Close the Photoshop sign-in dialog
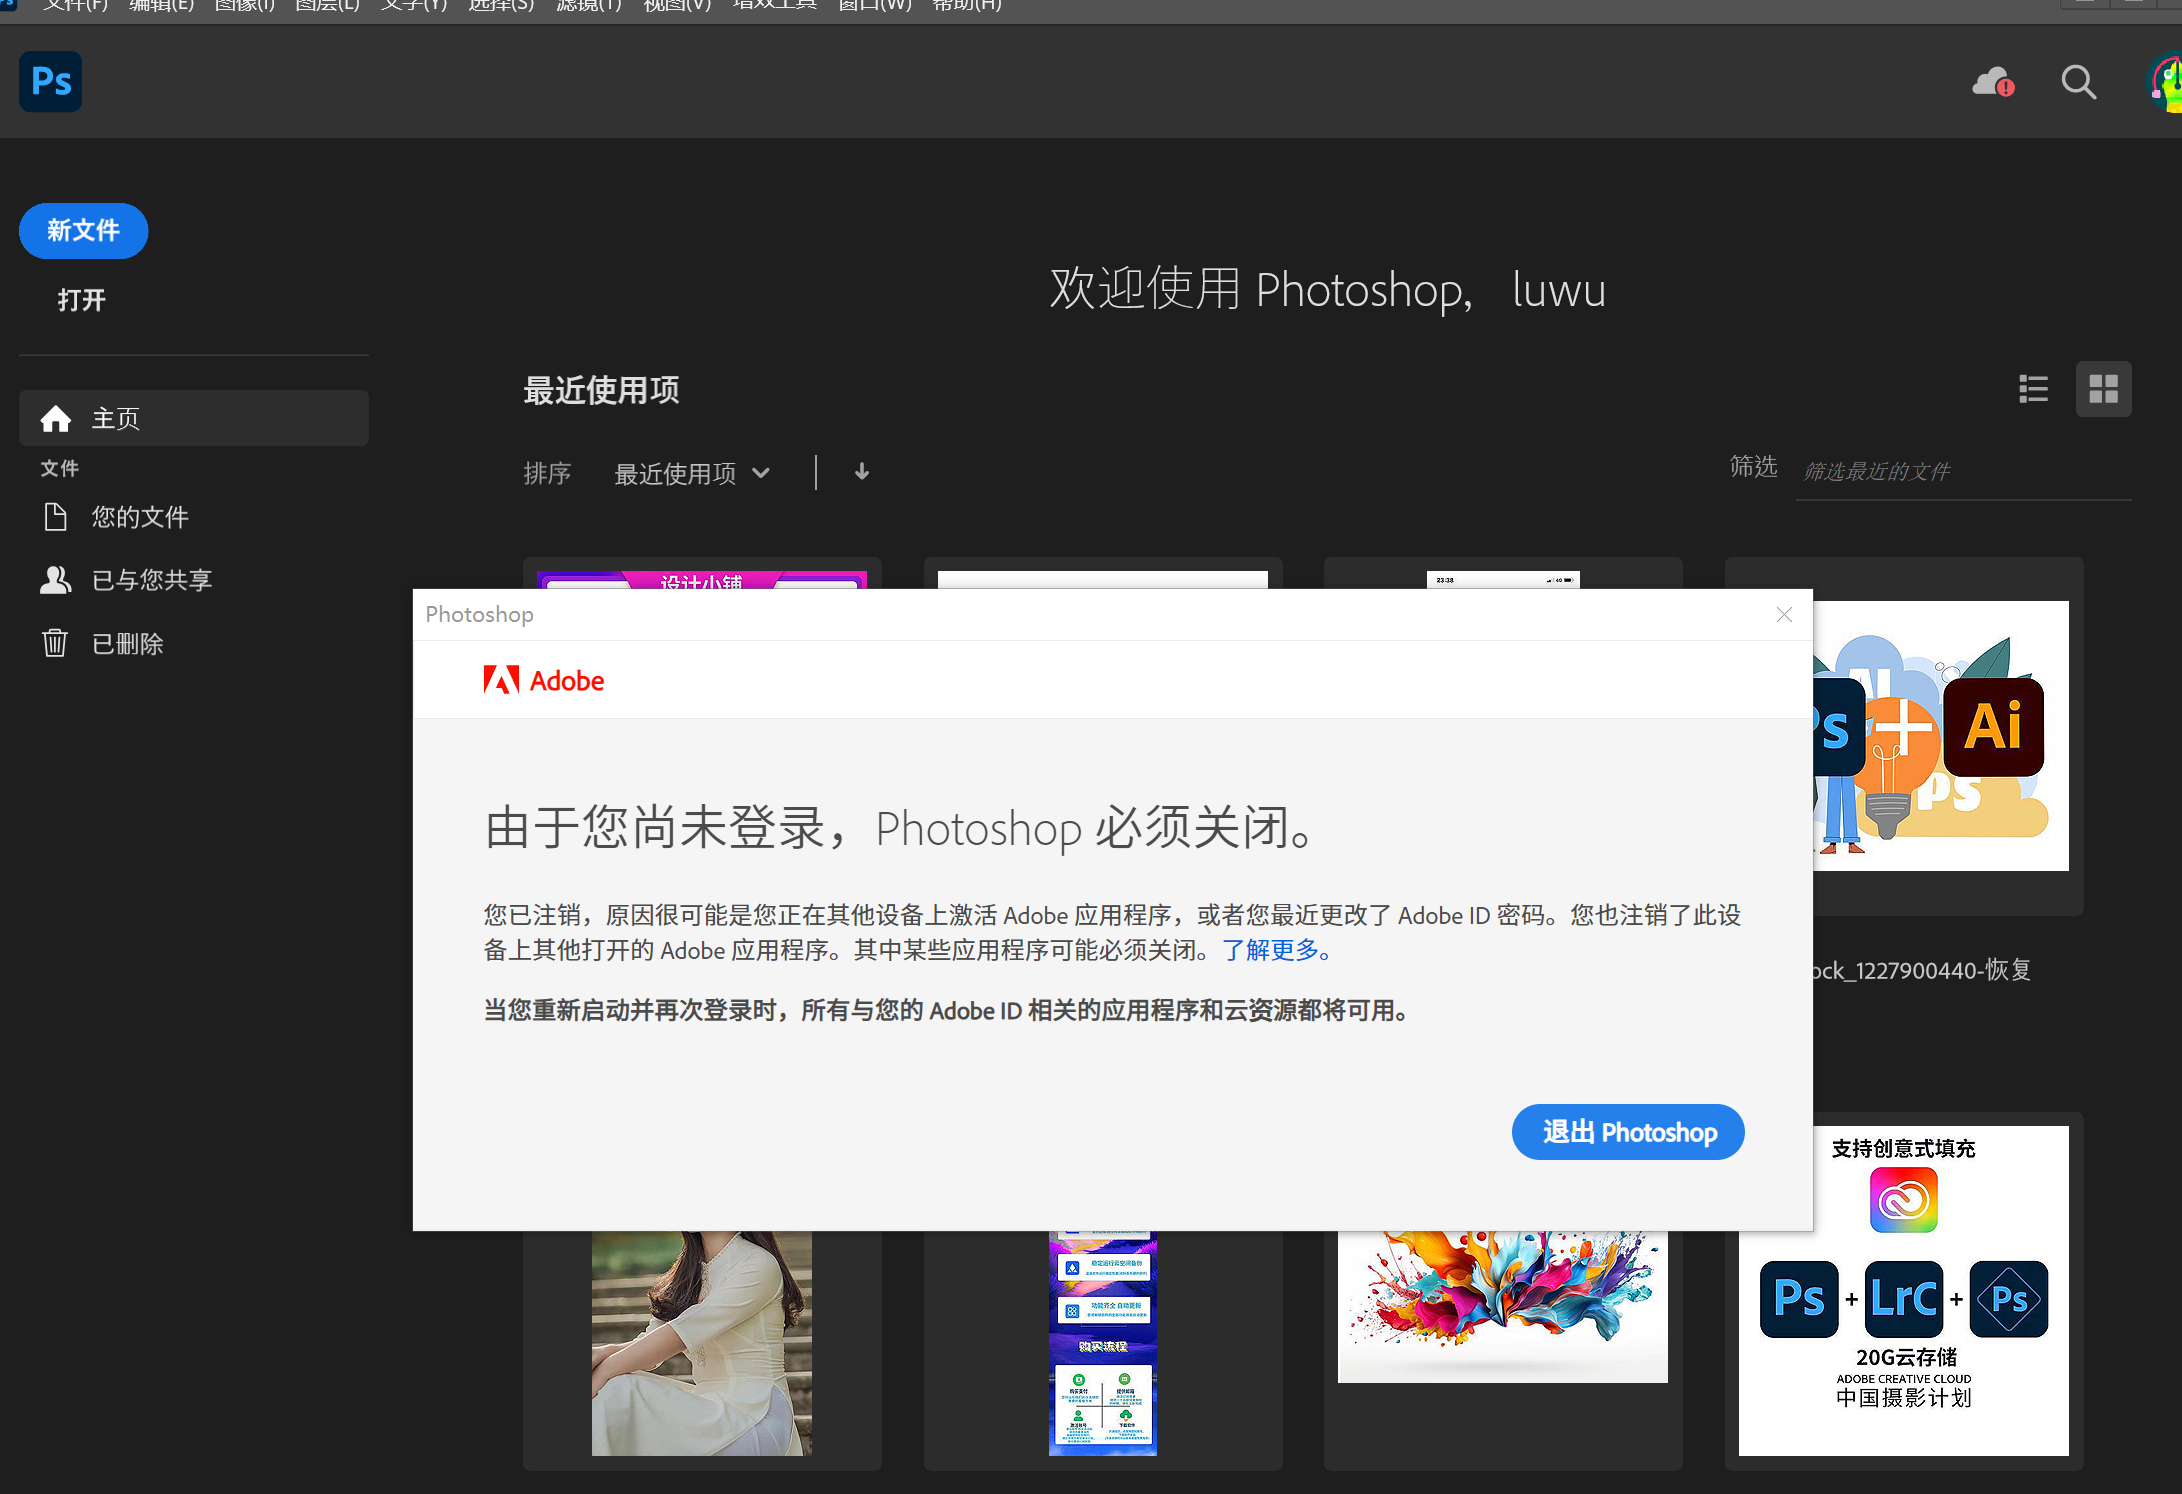This screenshot has width=2182, height=1494. (x=1784, y=614)
